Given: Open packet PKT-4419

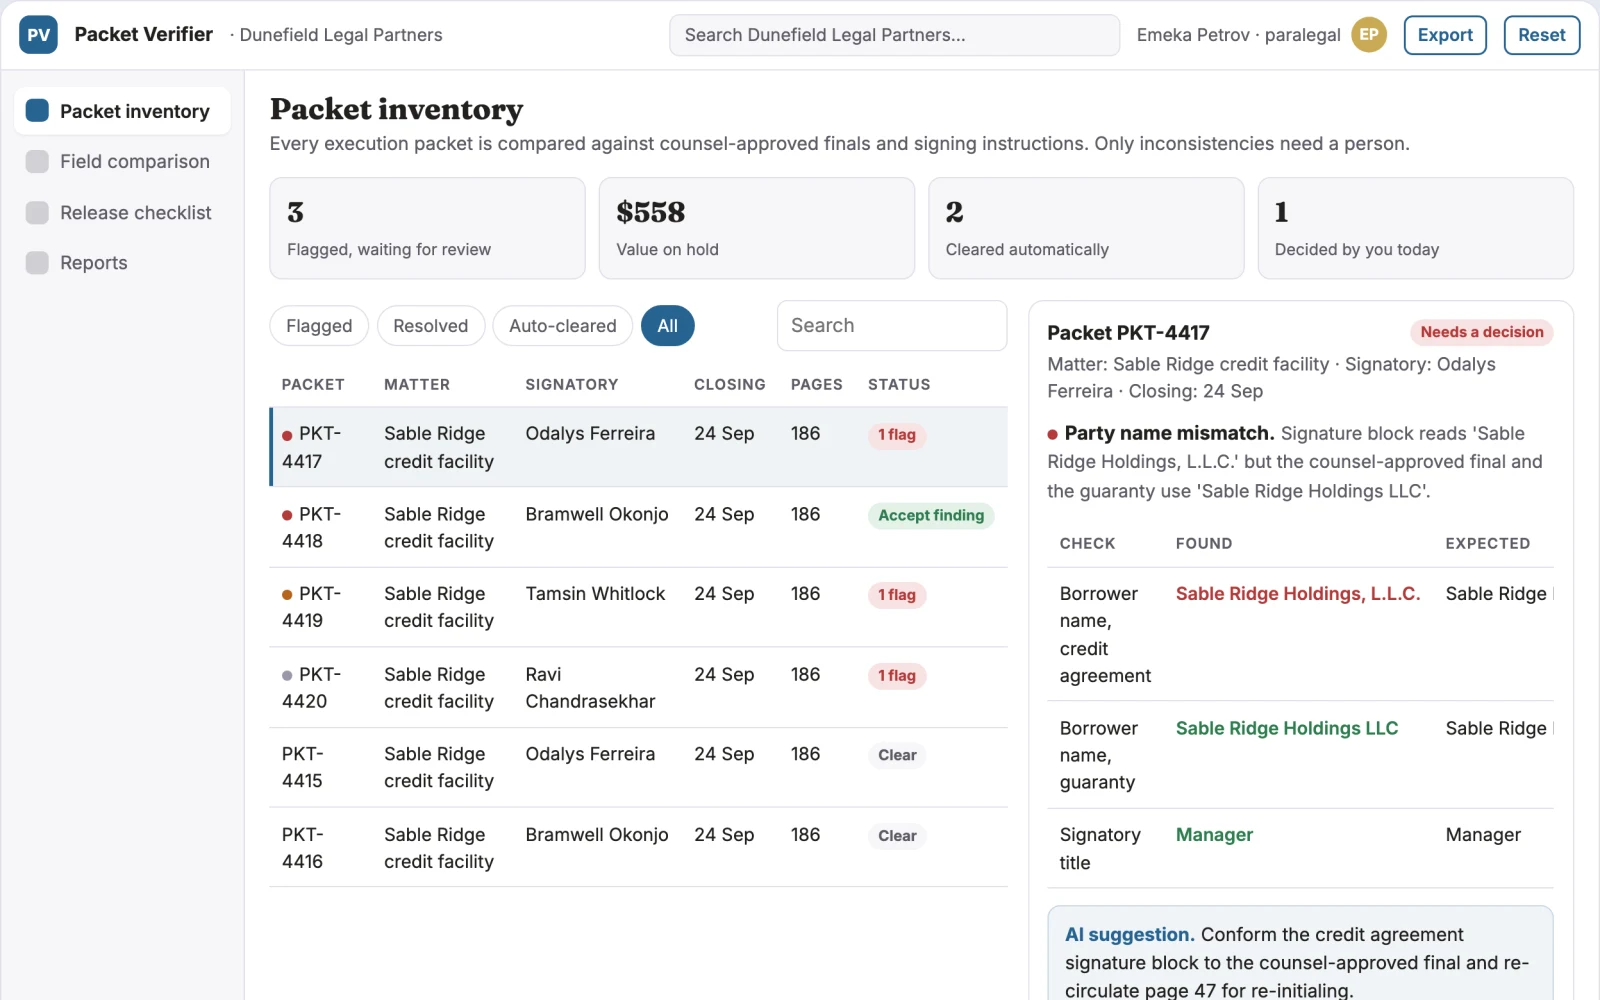Looking at the screenshot, I should (638, 607).
